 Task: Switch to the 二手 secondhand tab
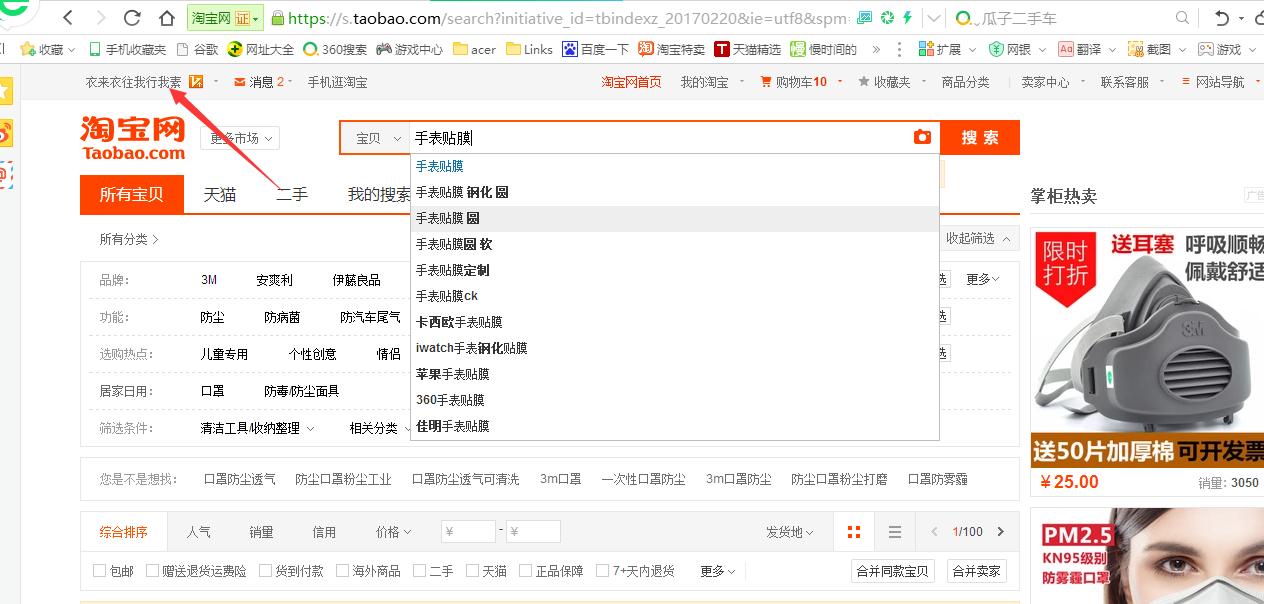click(291, 195)
